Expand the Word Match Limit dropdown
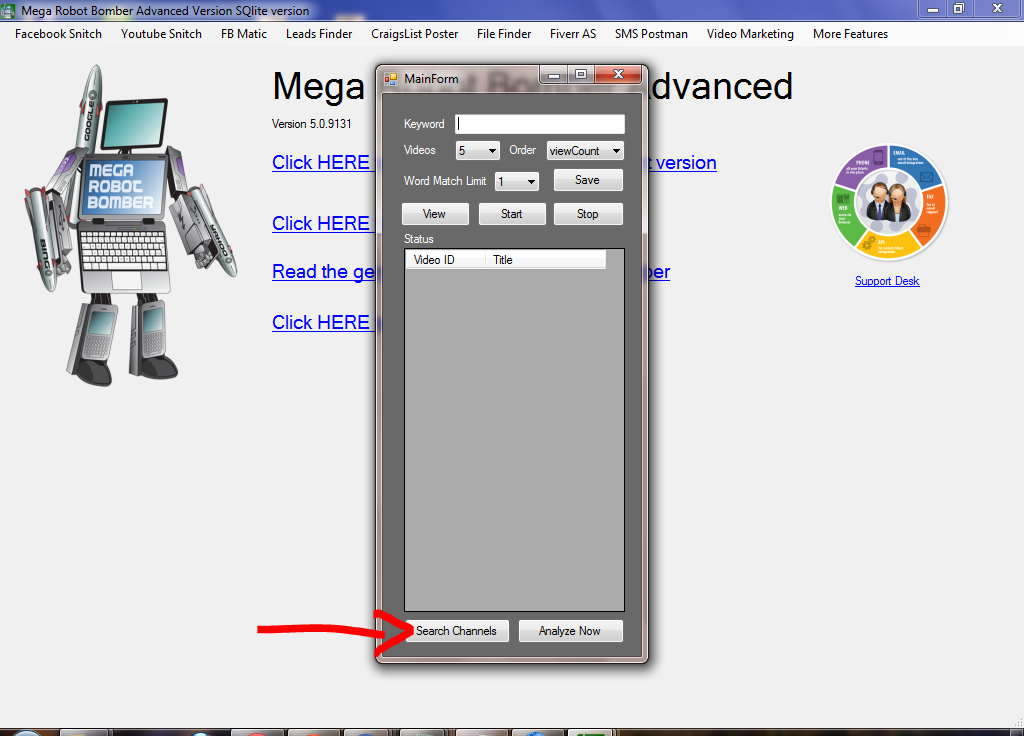This screenshot has width=1024, height=736. [x=517, y=182]
